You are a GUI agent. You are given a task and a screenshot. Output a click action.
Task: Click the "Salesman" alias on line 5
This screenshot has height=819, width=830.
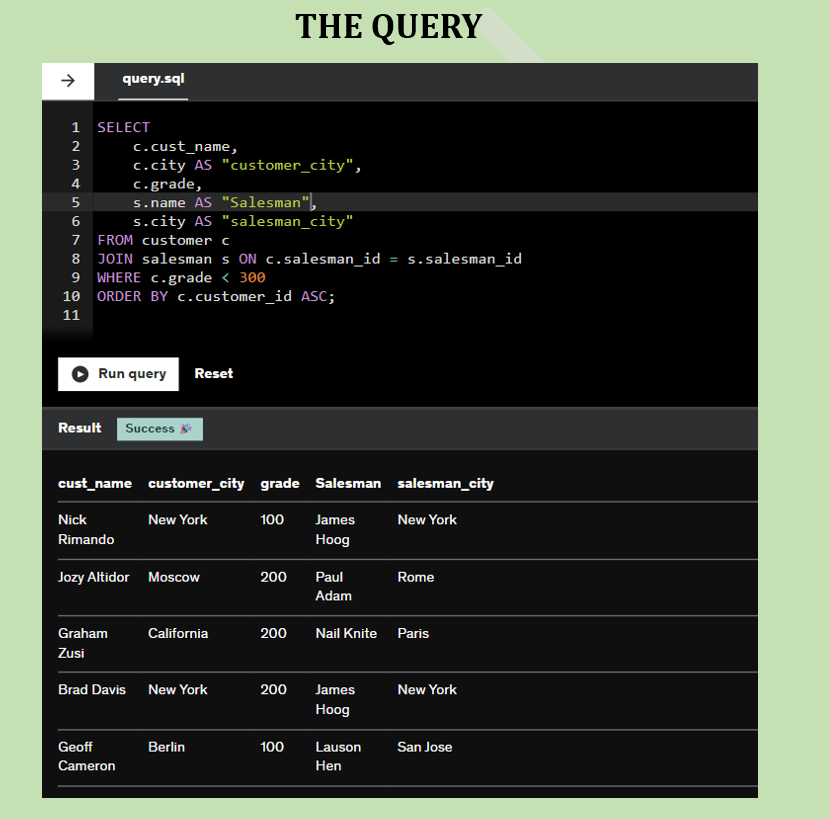tap(265, 202)
